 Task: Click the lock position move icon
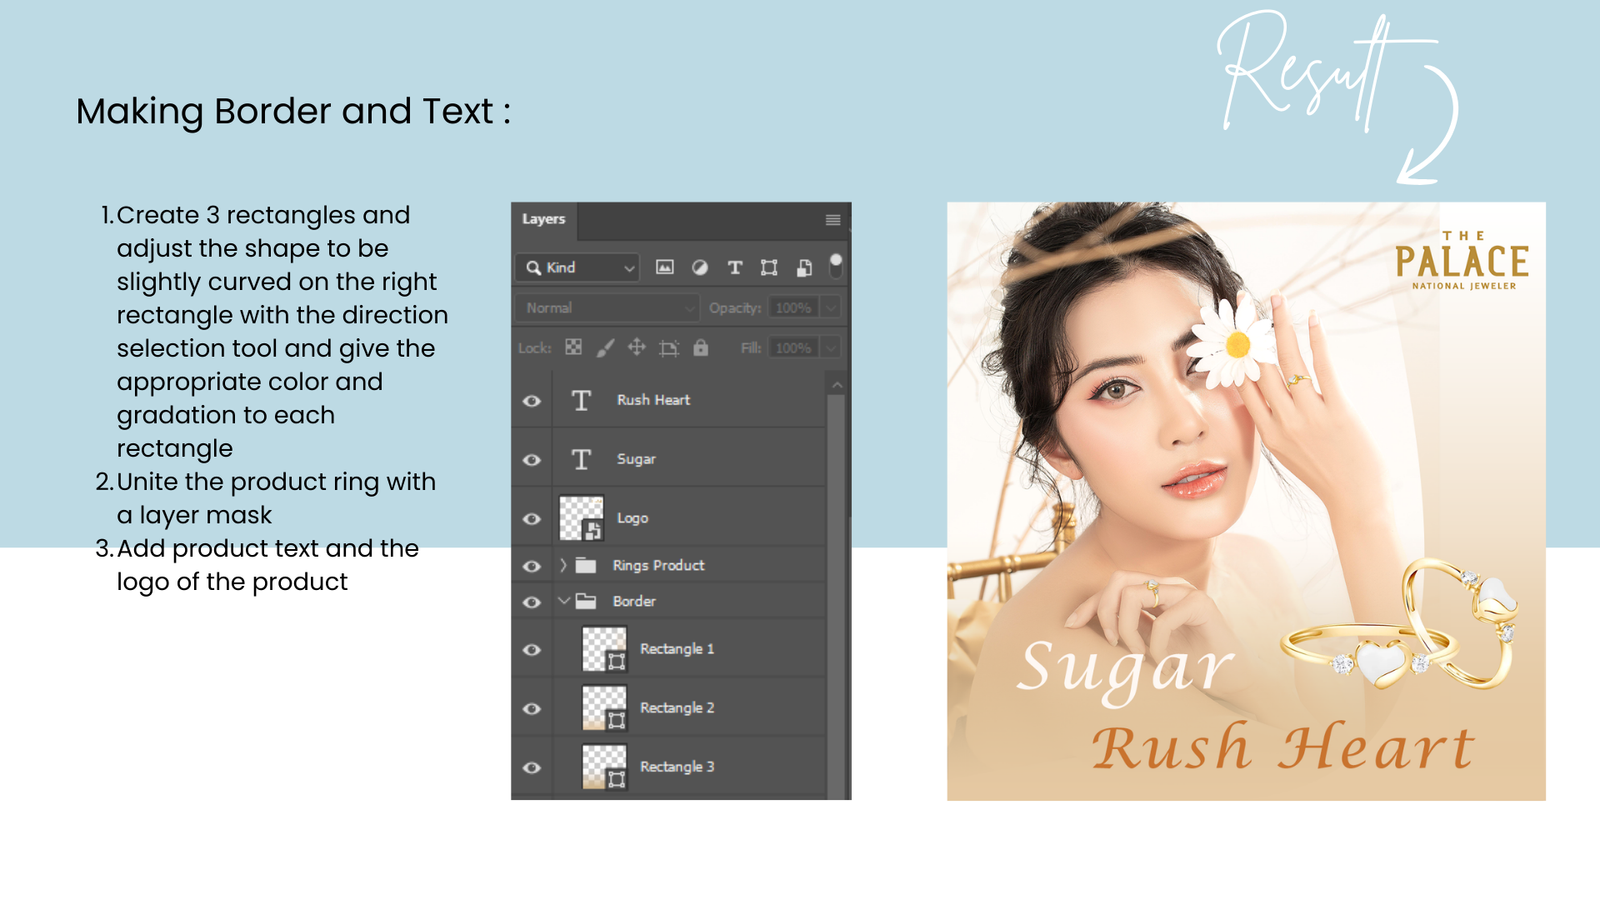636,347
